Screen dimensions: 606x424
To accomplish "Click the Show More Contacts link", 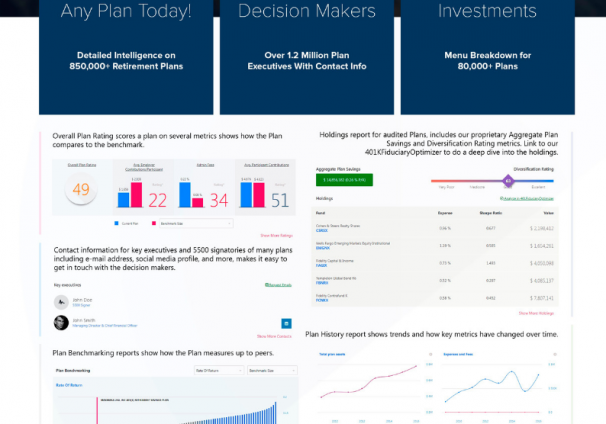I will point(274,337).
